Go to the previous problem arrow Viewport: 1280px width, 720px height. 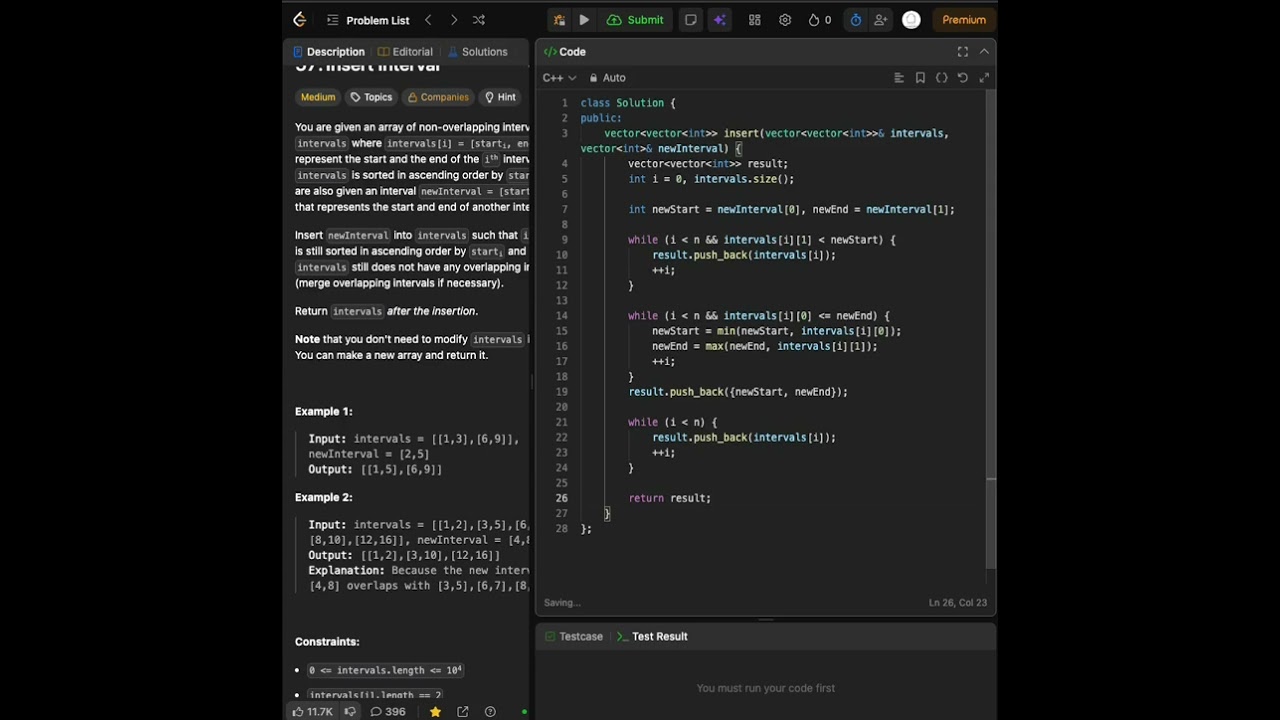(x=428, y=20)
